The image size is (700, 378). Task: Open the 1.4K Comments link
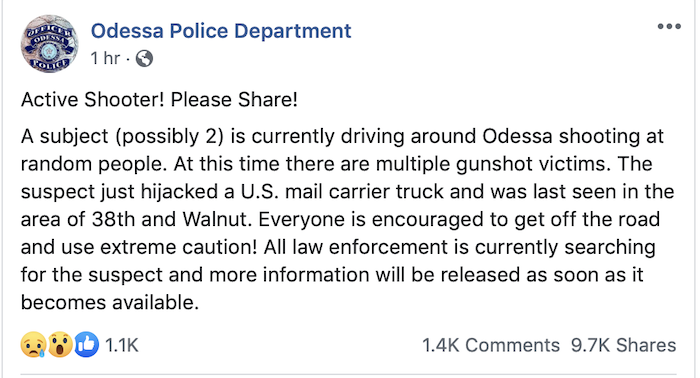click(x=491, y=345)
